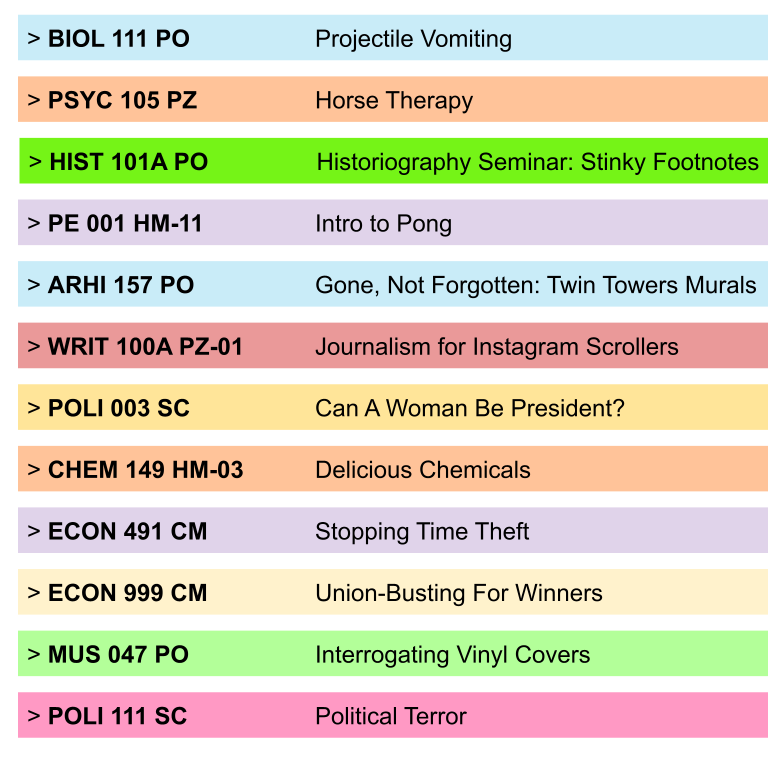Click the "Intro to Pong" title
Image resolution: width=768 pixels, height=768 pixels.
pyautogui.click(x=383, y=223)
